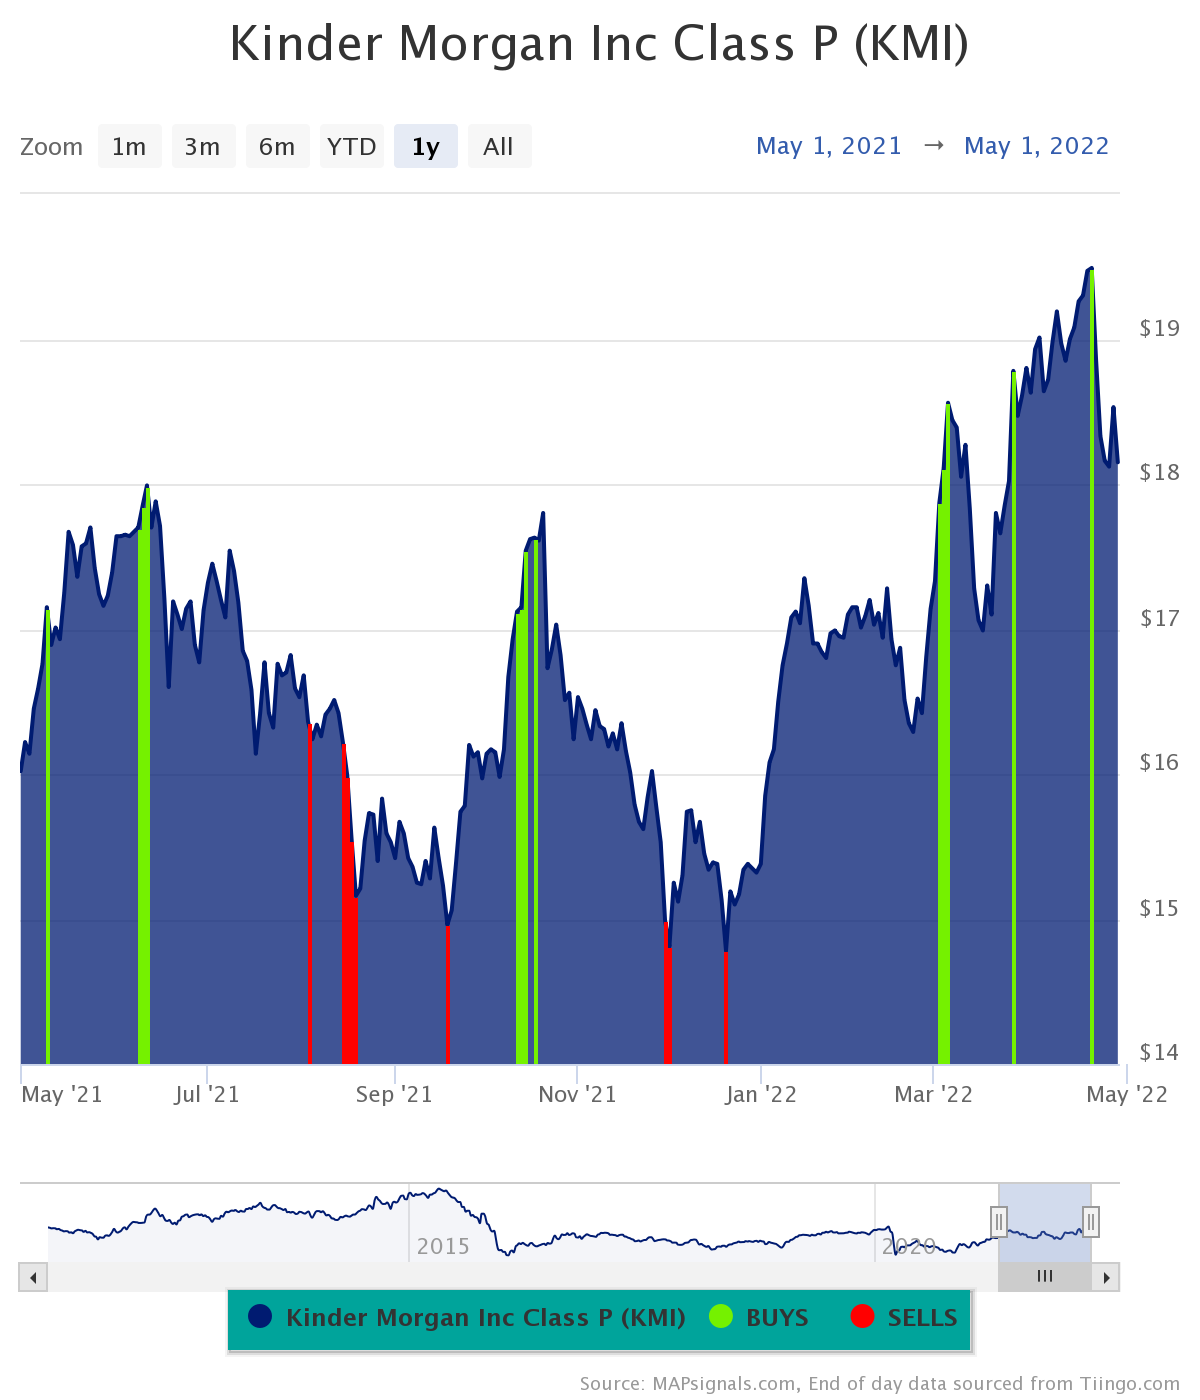Click the May '22 axis label
Screen dimensions: 1200x1400
point(1127,1094)
